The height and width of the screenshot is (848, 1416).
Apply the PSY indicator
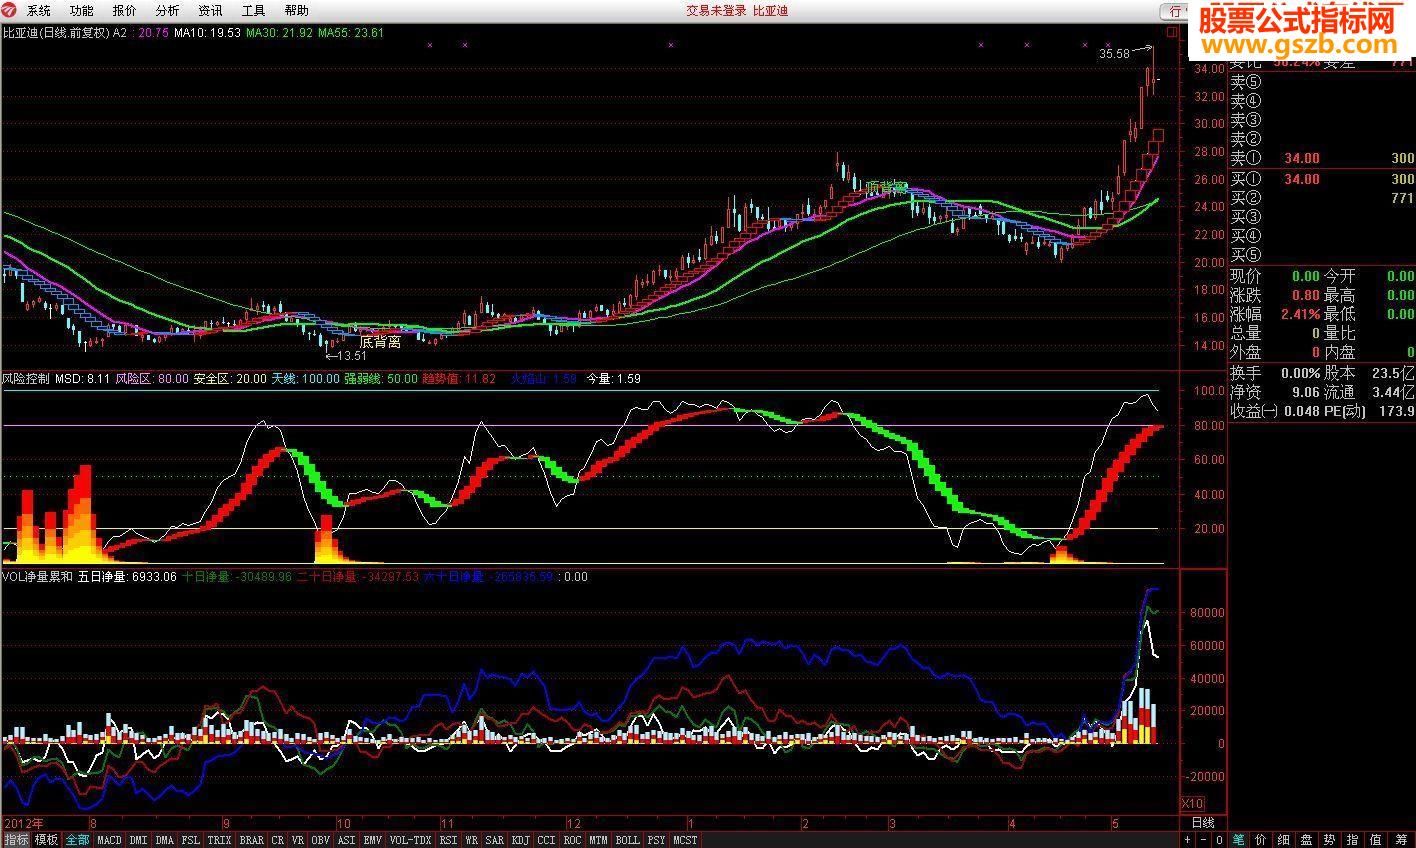pos(657,840)
